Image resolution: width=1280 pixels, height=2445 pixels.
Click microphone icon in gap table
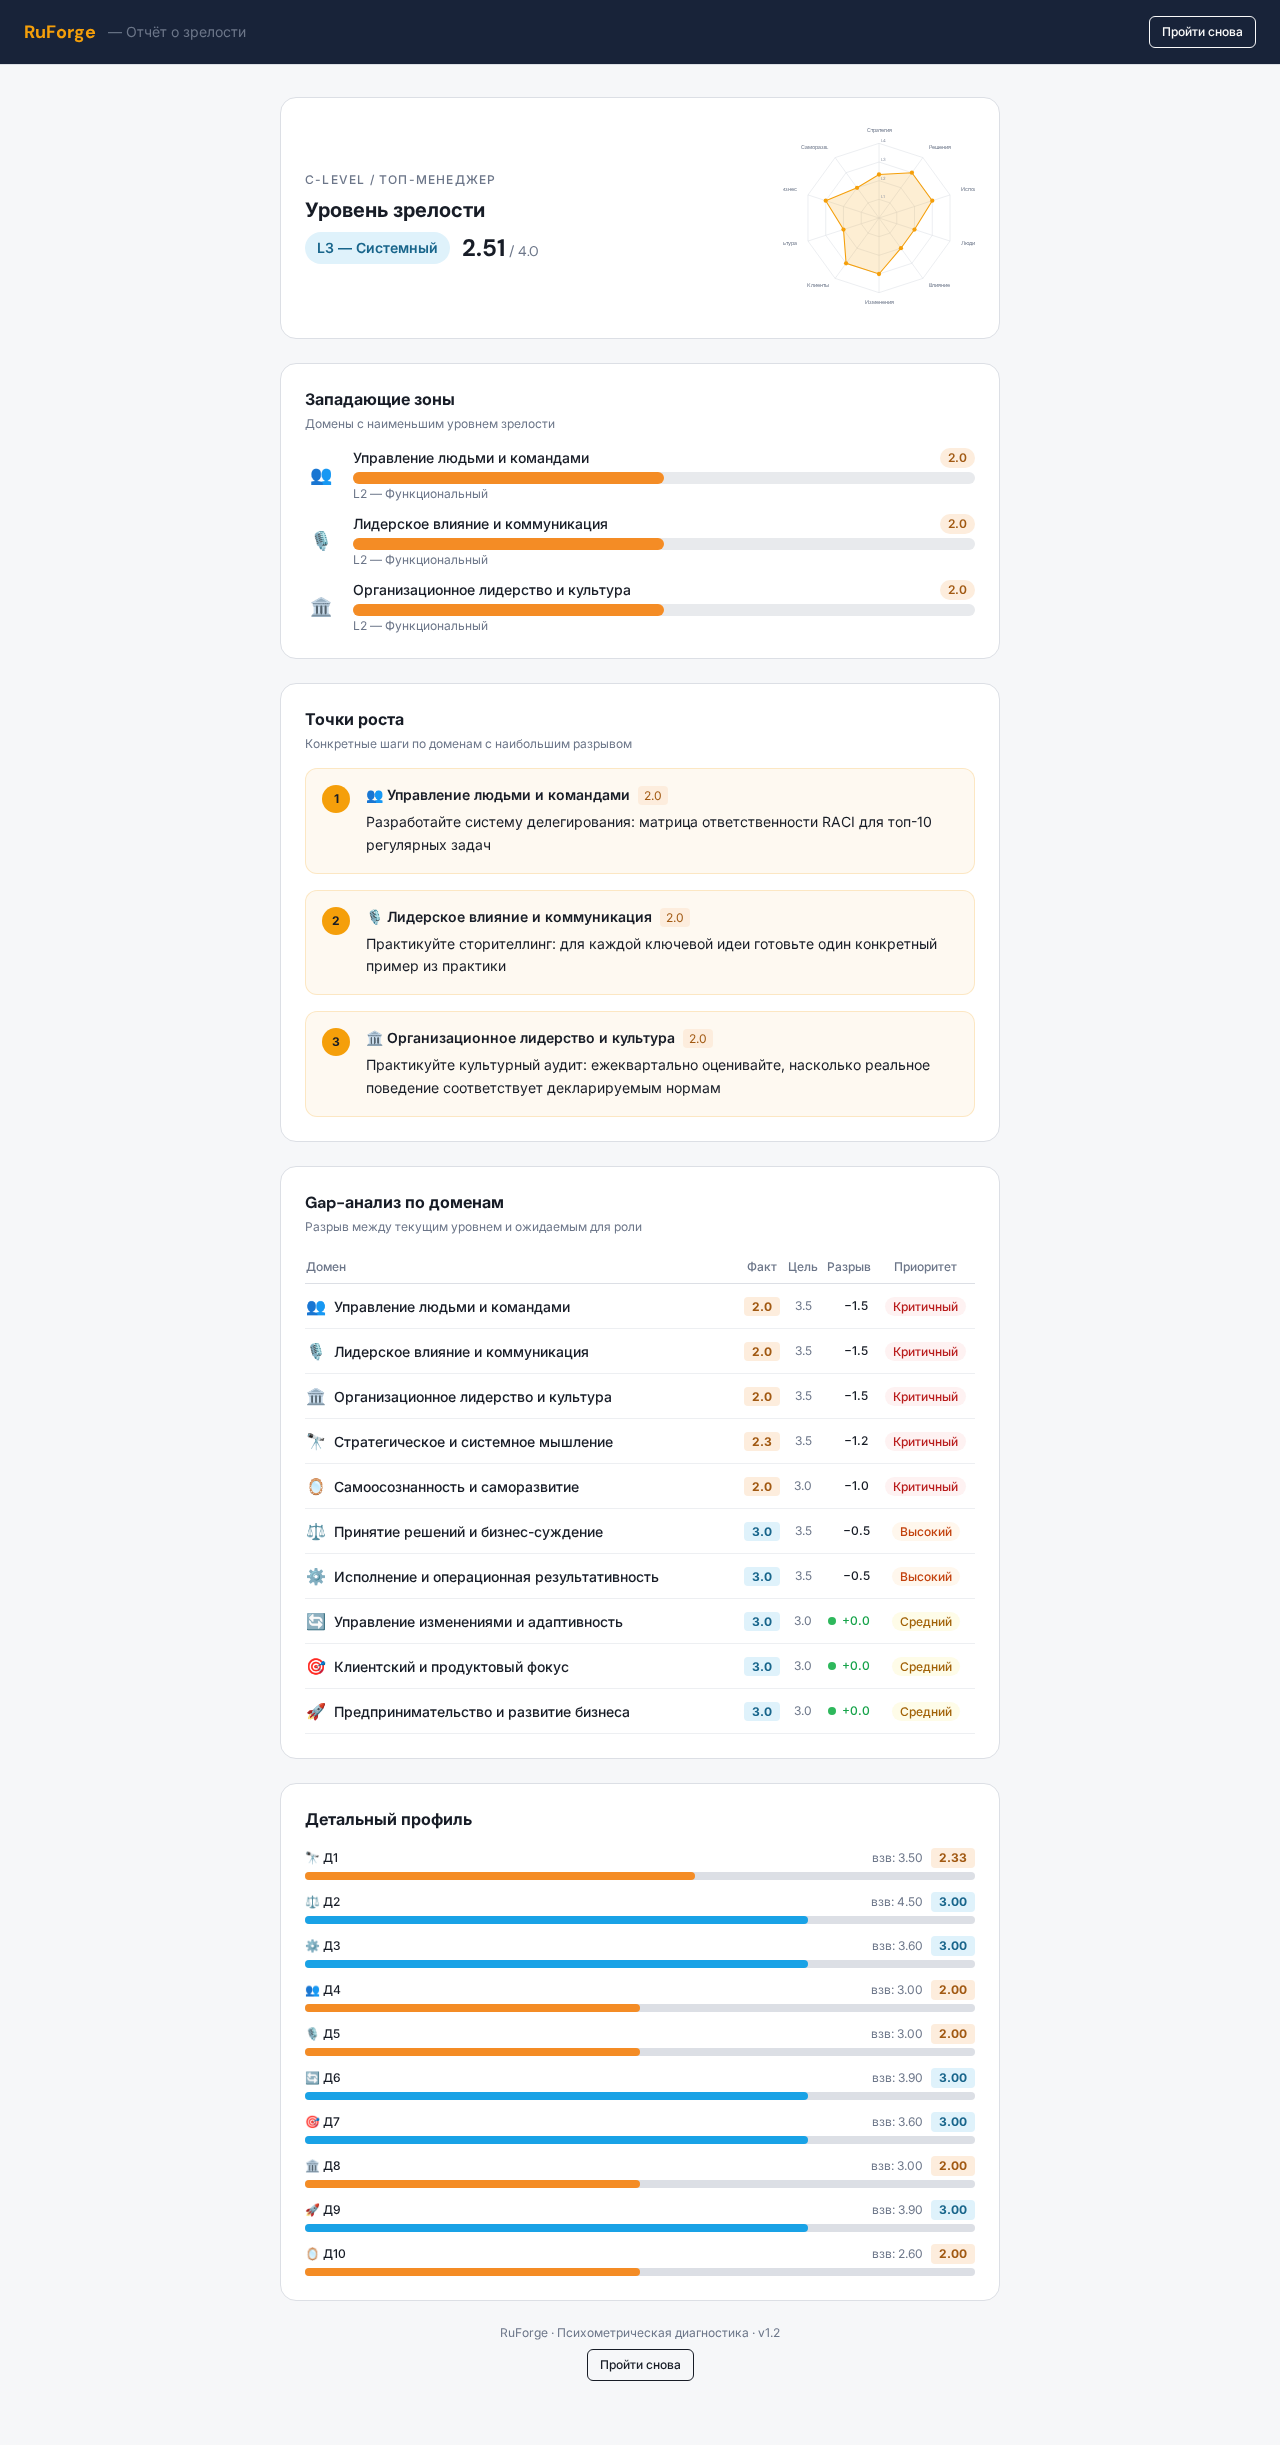pos(316,1352)
